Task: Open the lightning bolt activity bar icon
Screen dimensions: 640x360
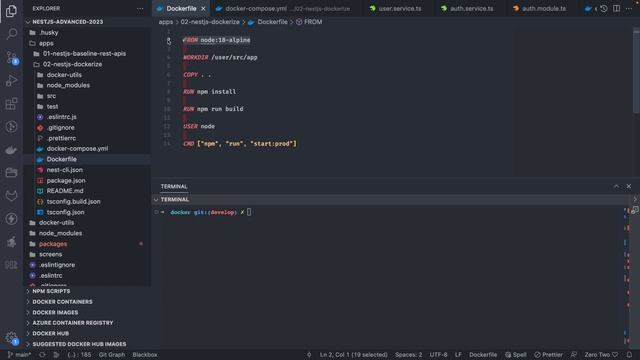Action: 11,219
